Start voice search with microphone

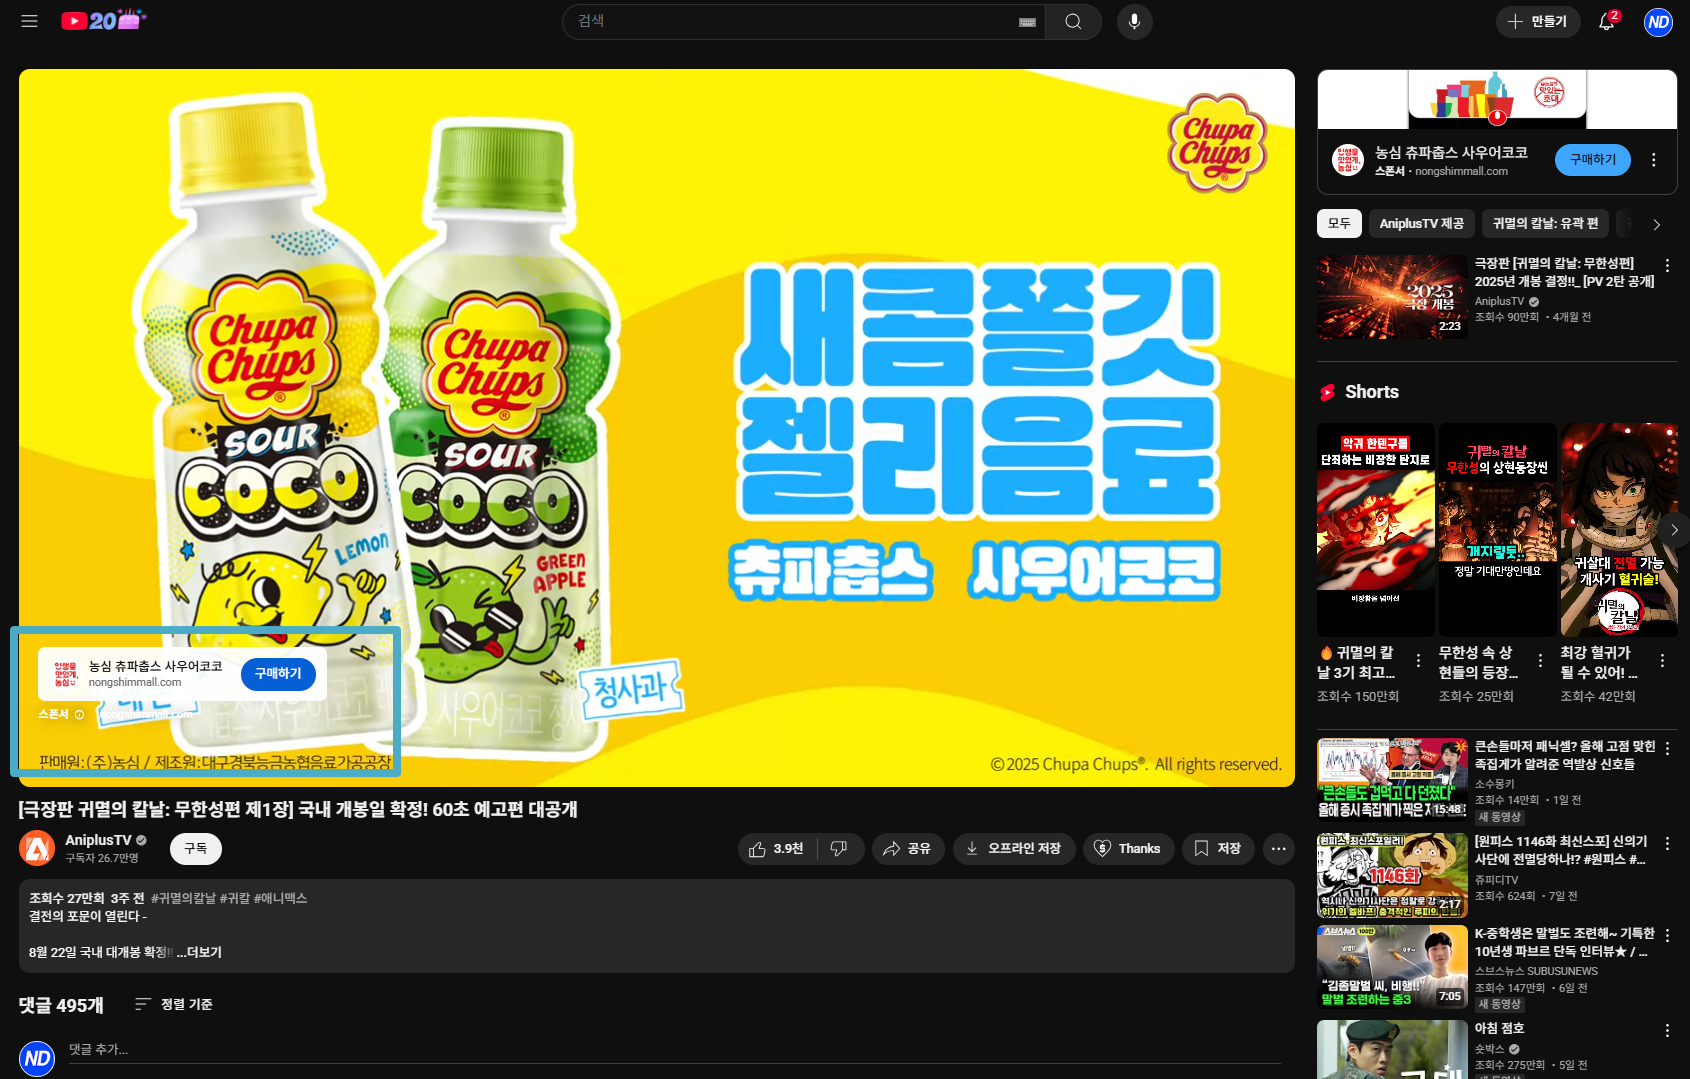coord(1134,21)
